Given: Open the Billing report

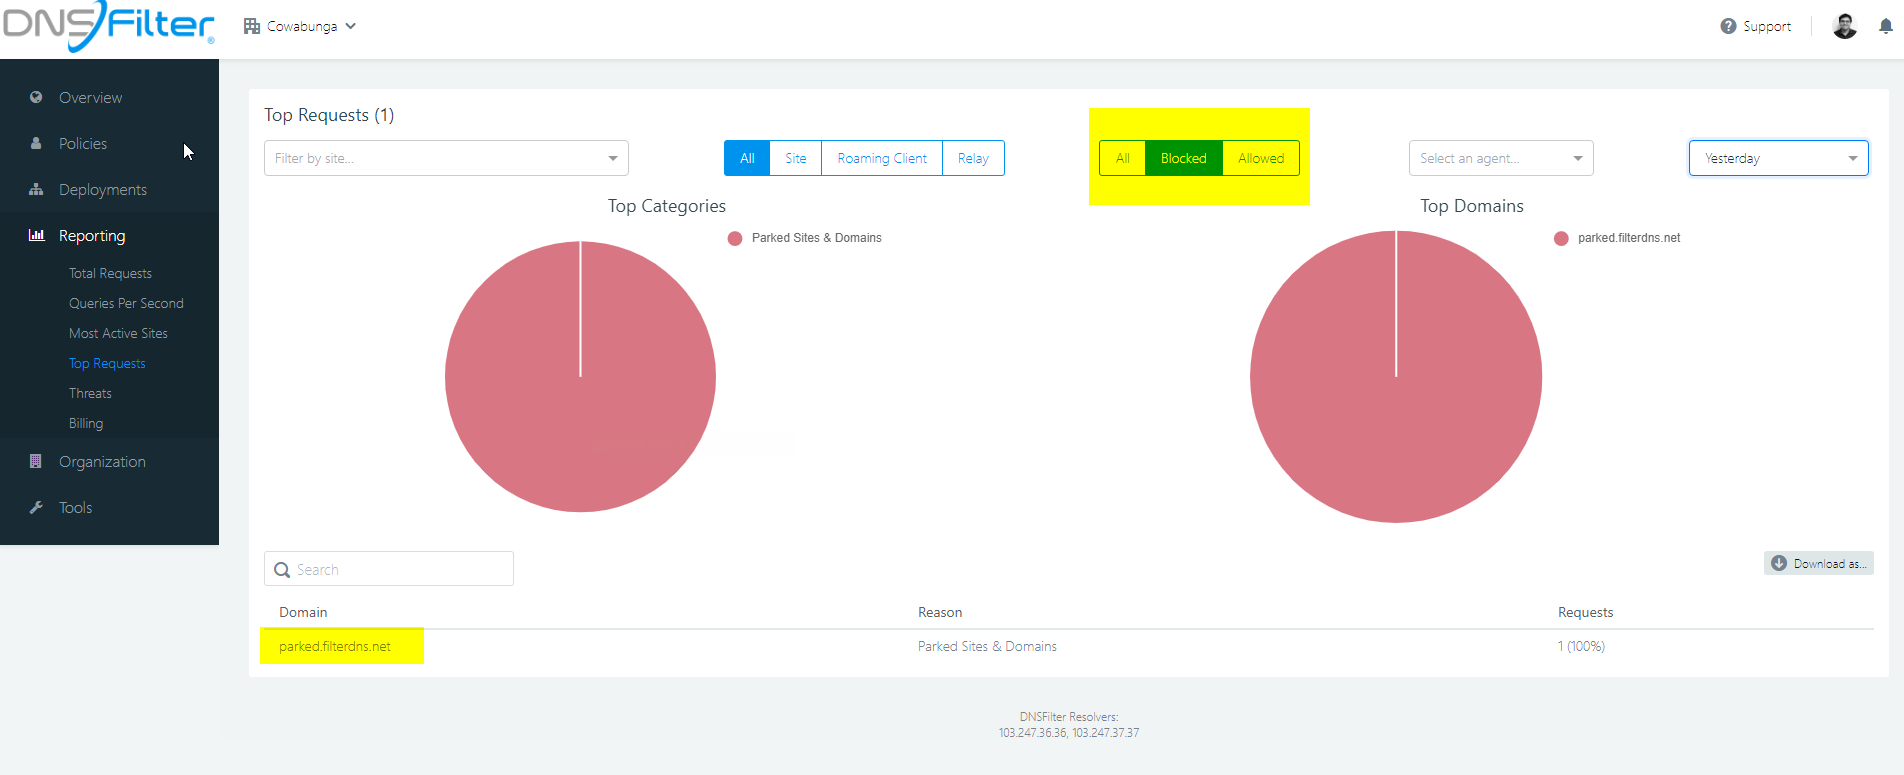Looking at the screenshot, I should pyautogui.click(x=86, y=423).
